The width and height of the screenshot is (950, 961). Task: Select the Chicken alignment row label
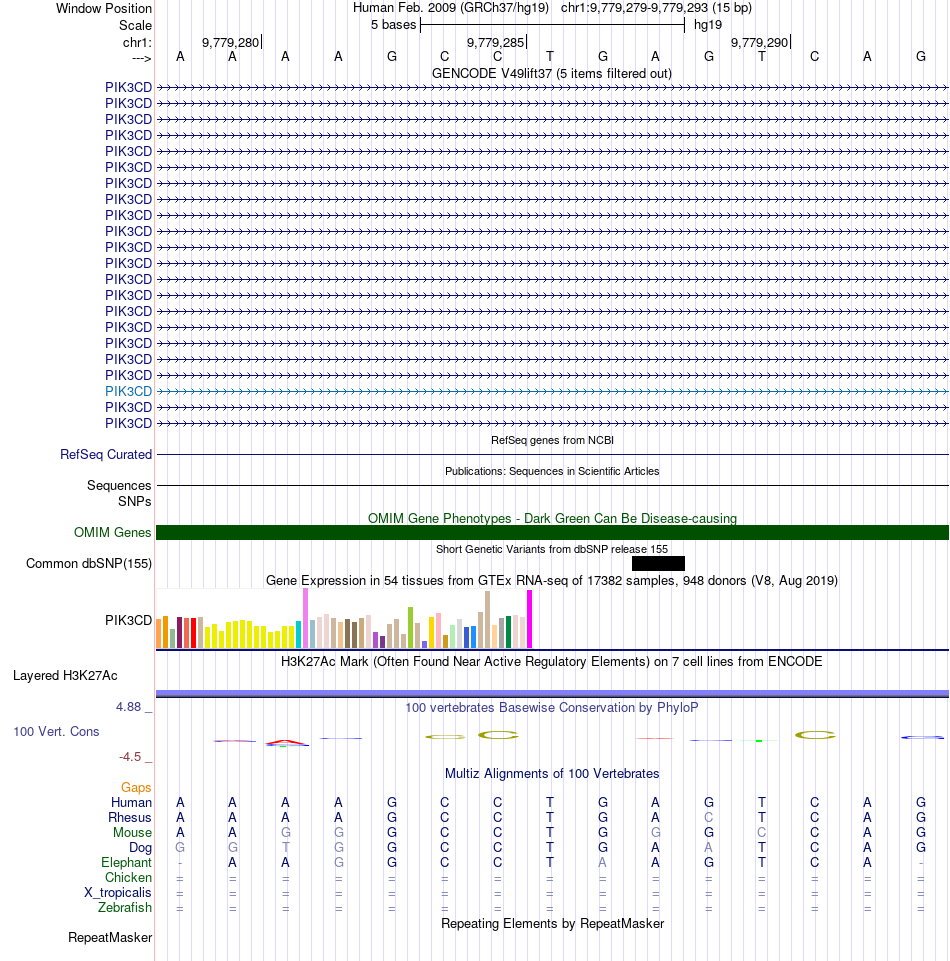pyautogui.click(x=128, y=878)
